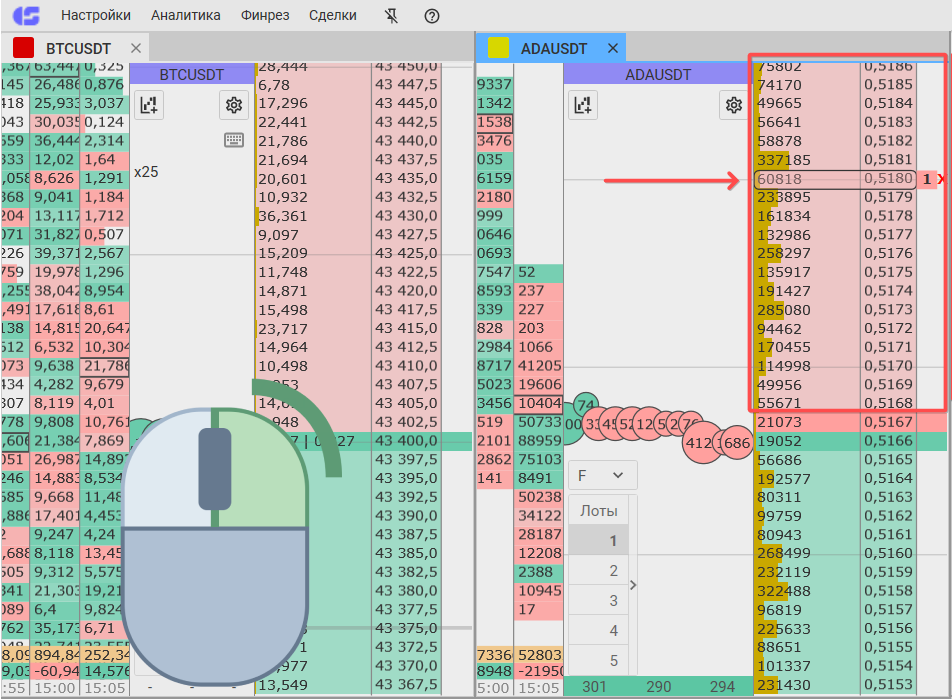Image resolution: width=952 pixels, height=699 pixels.
Task: Switch to the ADAUSDT tab
Action: click(553, 49)
